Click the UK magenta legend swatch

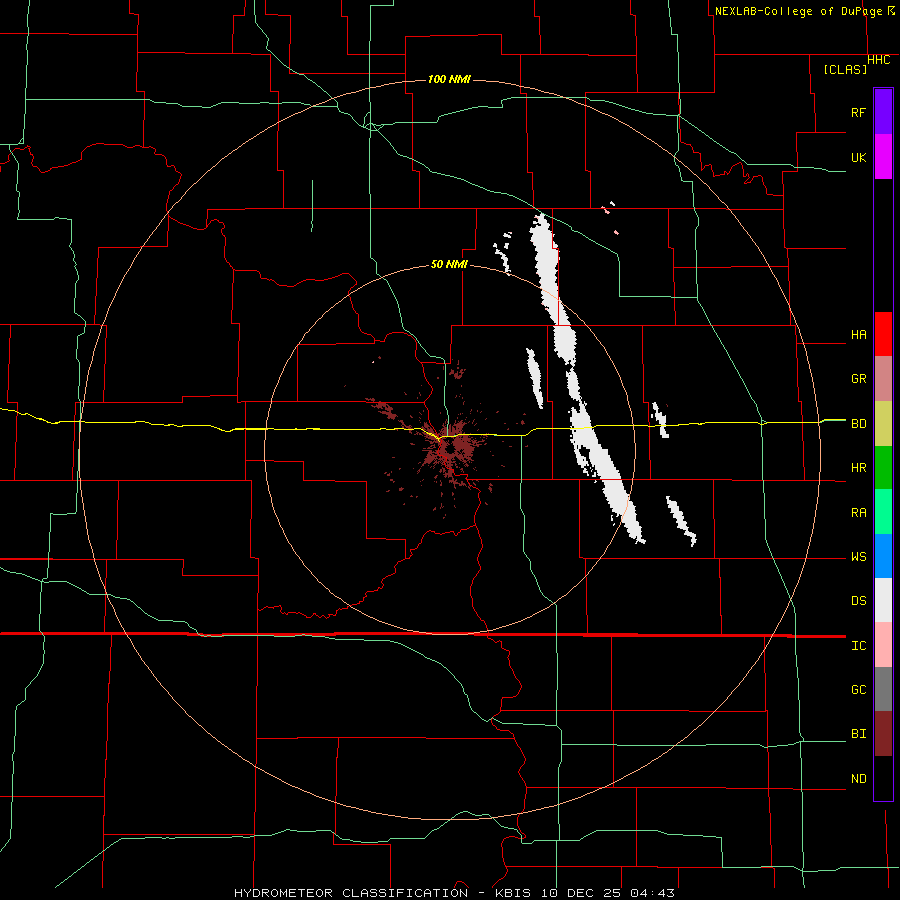tap(883, 157)
